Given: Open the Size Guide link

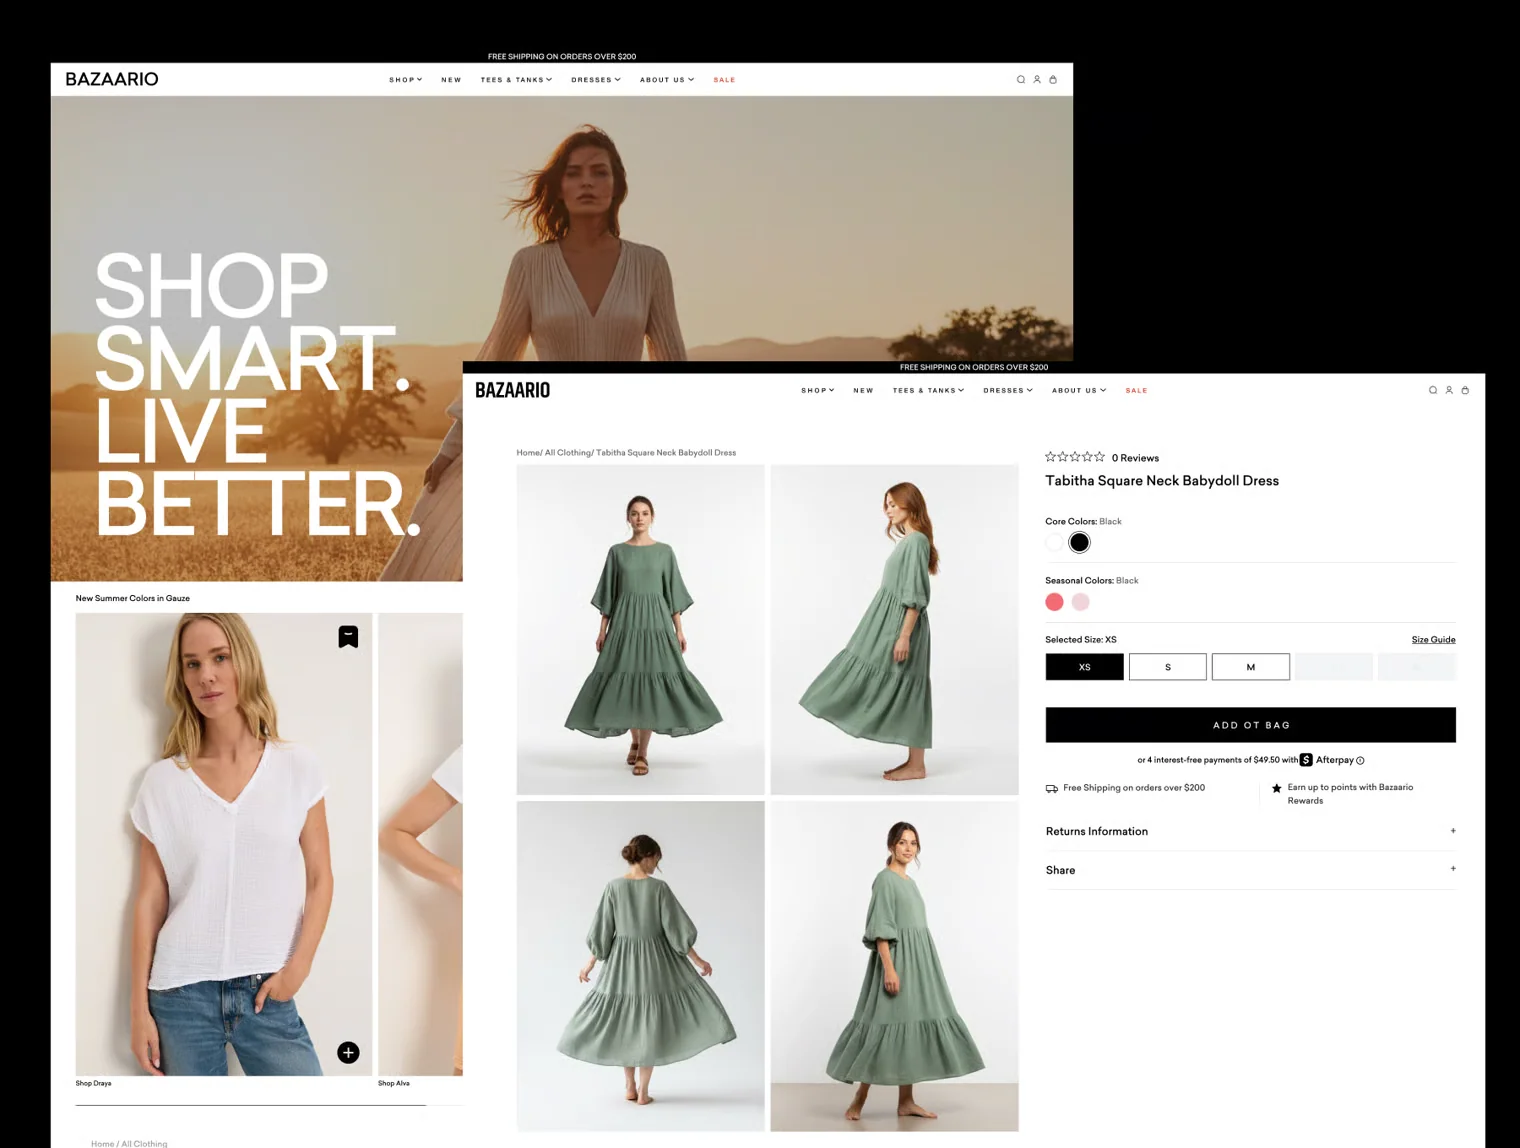Looking at the screenshot, I should pyautogui.click(x=1433, y=639).
